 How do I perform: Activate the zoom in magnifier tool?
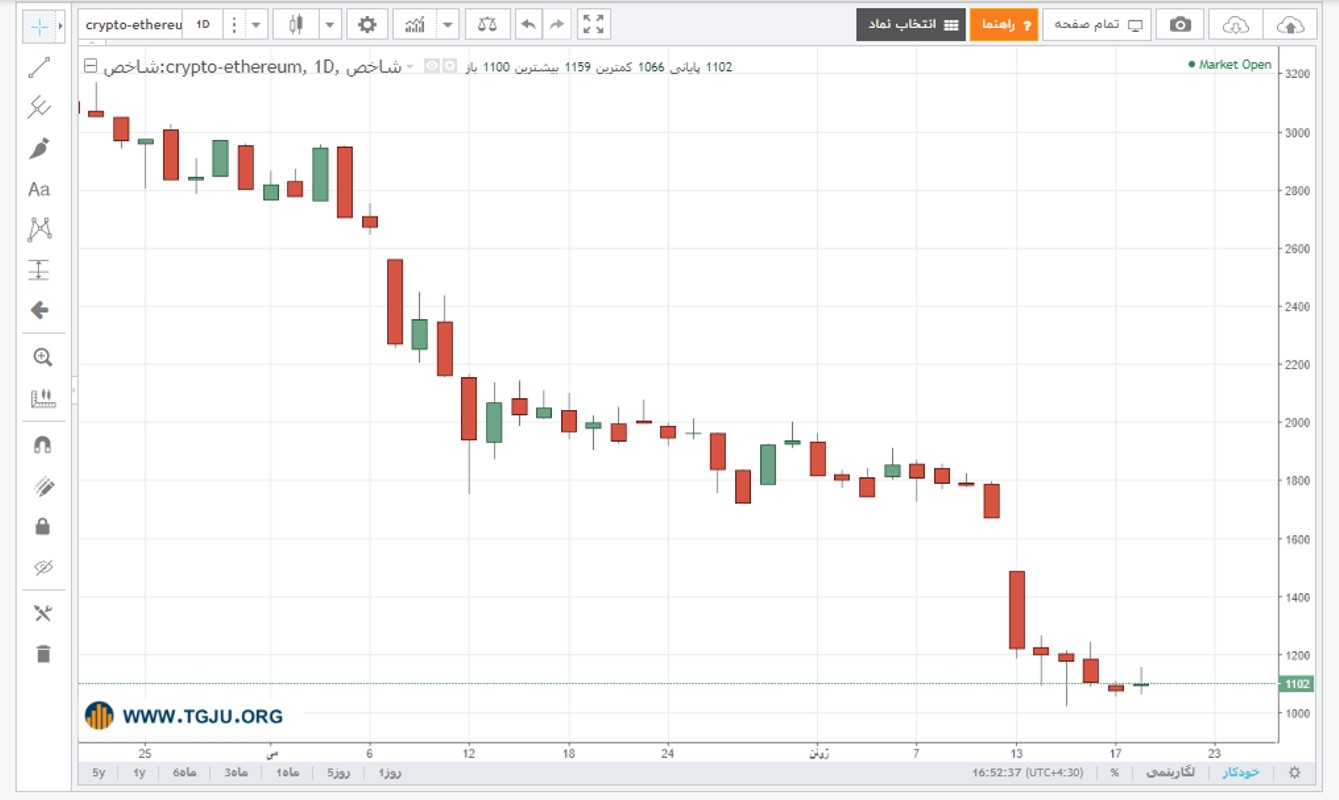click(42, 357)
